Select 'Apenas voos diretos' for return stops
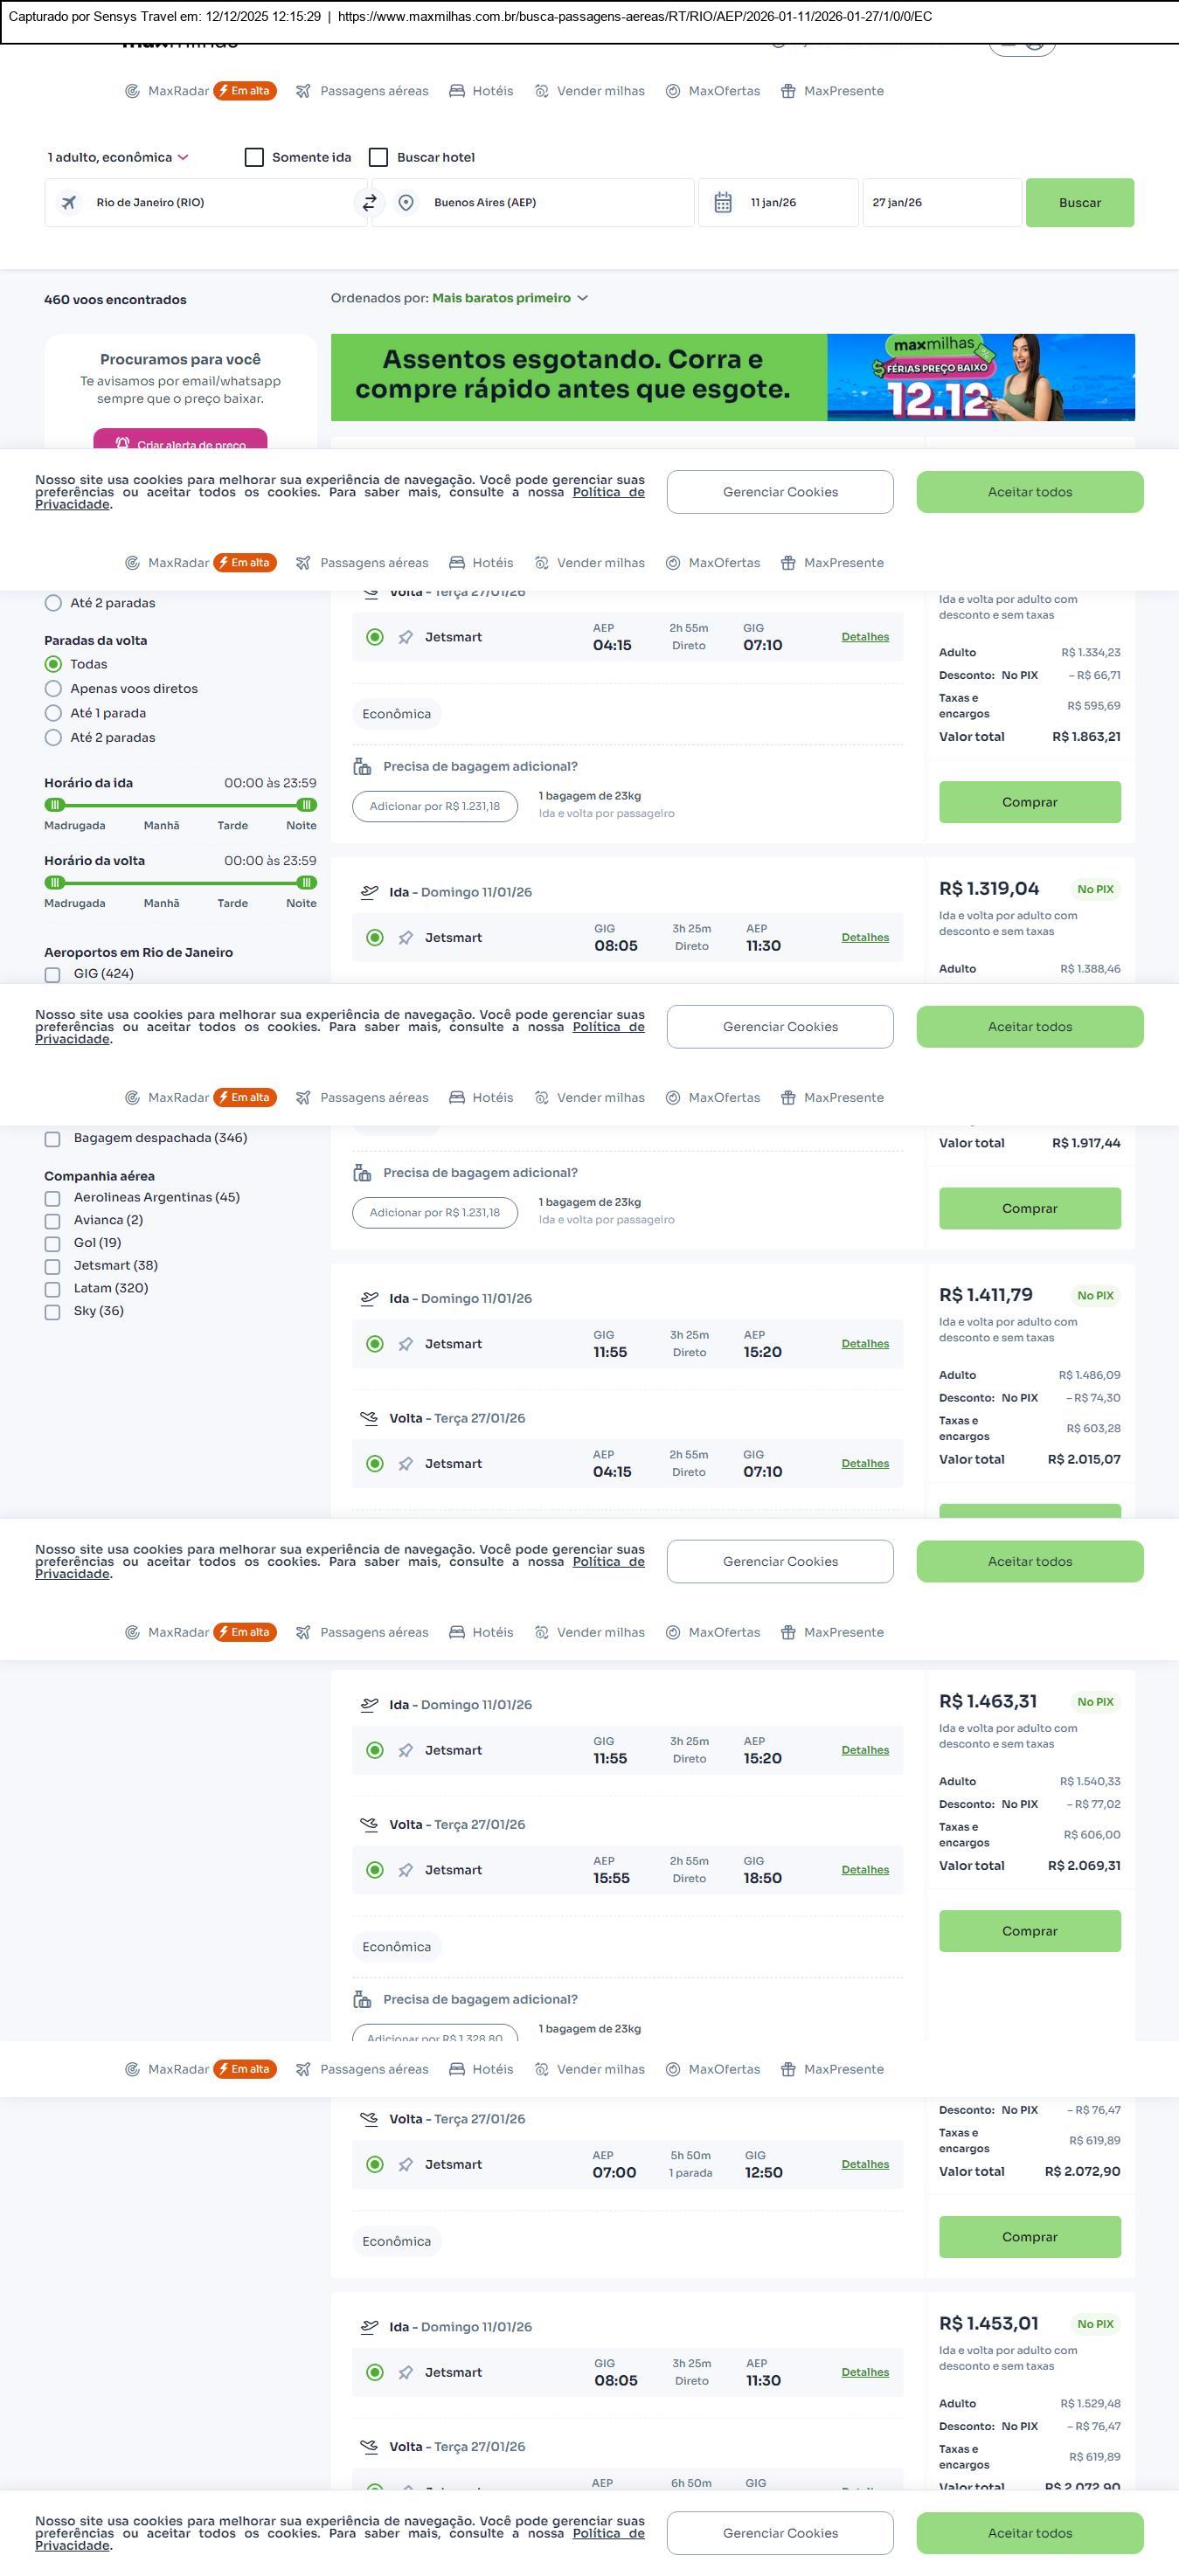 pyautogui.click(x=54, y=689)
